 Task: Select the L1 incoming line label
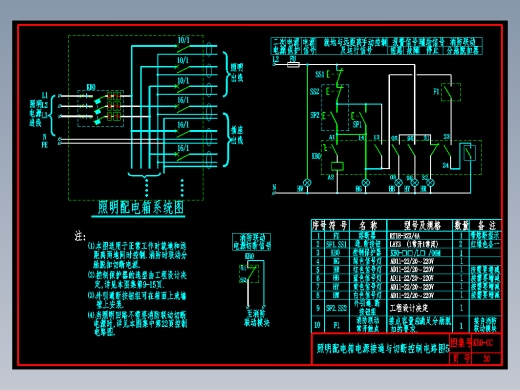coord(45,96)
